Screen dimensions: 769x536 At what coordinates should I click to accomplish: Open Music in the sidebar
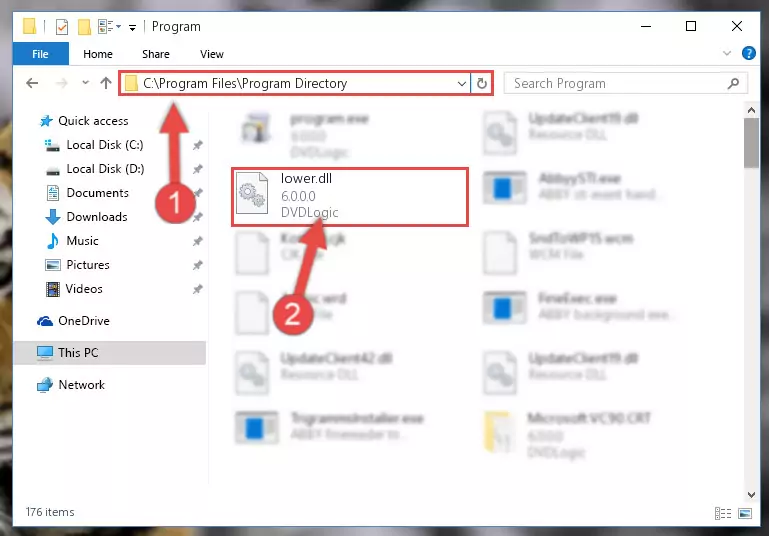[x=72, y=241]
